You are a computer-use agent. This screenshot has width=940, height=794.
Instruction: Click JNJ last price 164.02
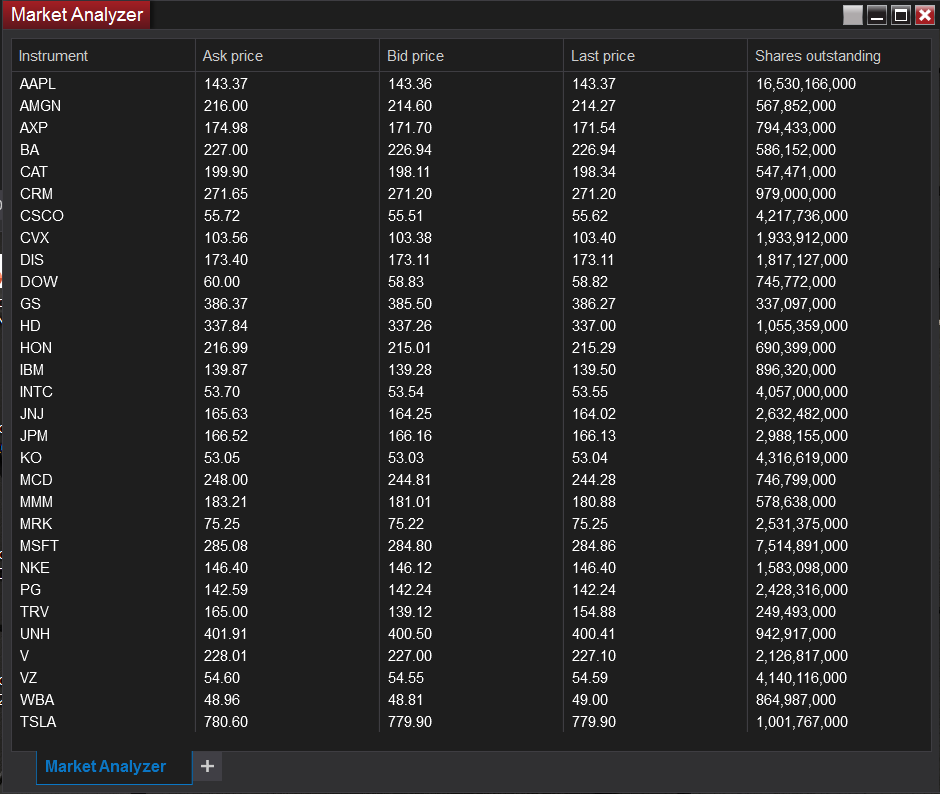pos(594,414)
